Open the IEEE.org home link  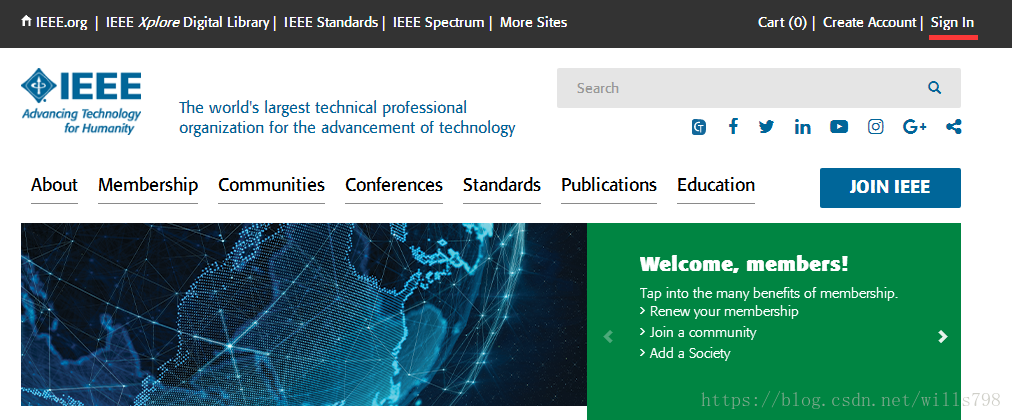point(54,23)
